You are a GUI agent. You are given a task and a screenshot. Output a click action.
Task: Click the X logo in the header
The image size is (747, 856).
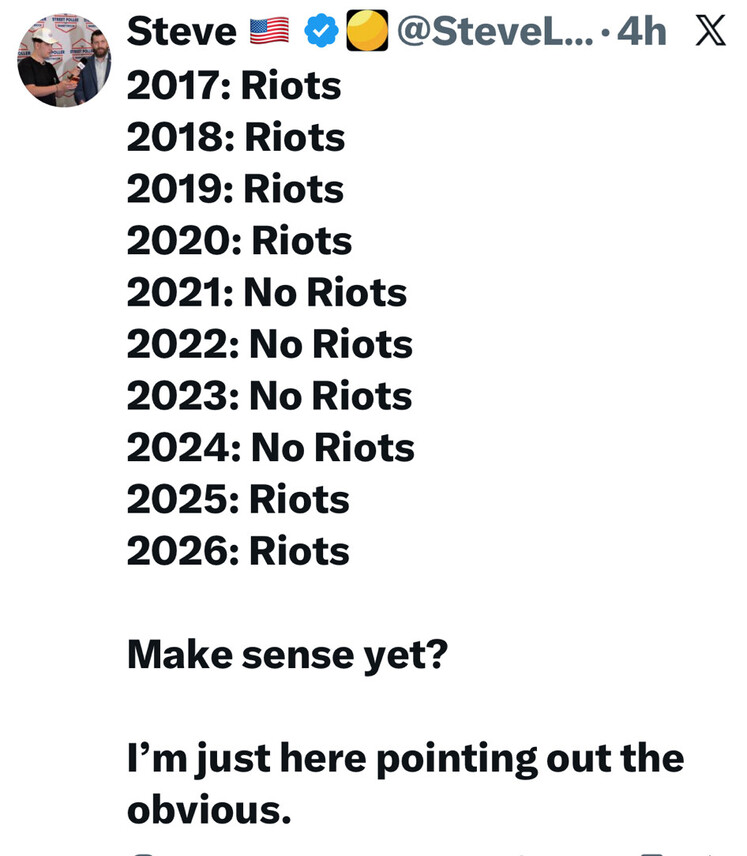tap(709, 33)
